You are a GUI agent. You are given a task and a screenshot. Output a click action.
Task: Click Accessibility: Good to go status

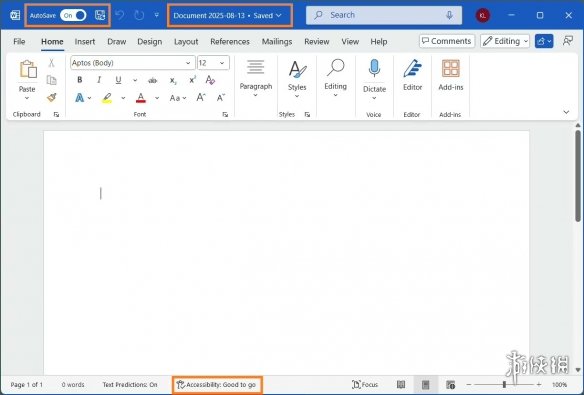[217, 385]
